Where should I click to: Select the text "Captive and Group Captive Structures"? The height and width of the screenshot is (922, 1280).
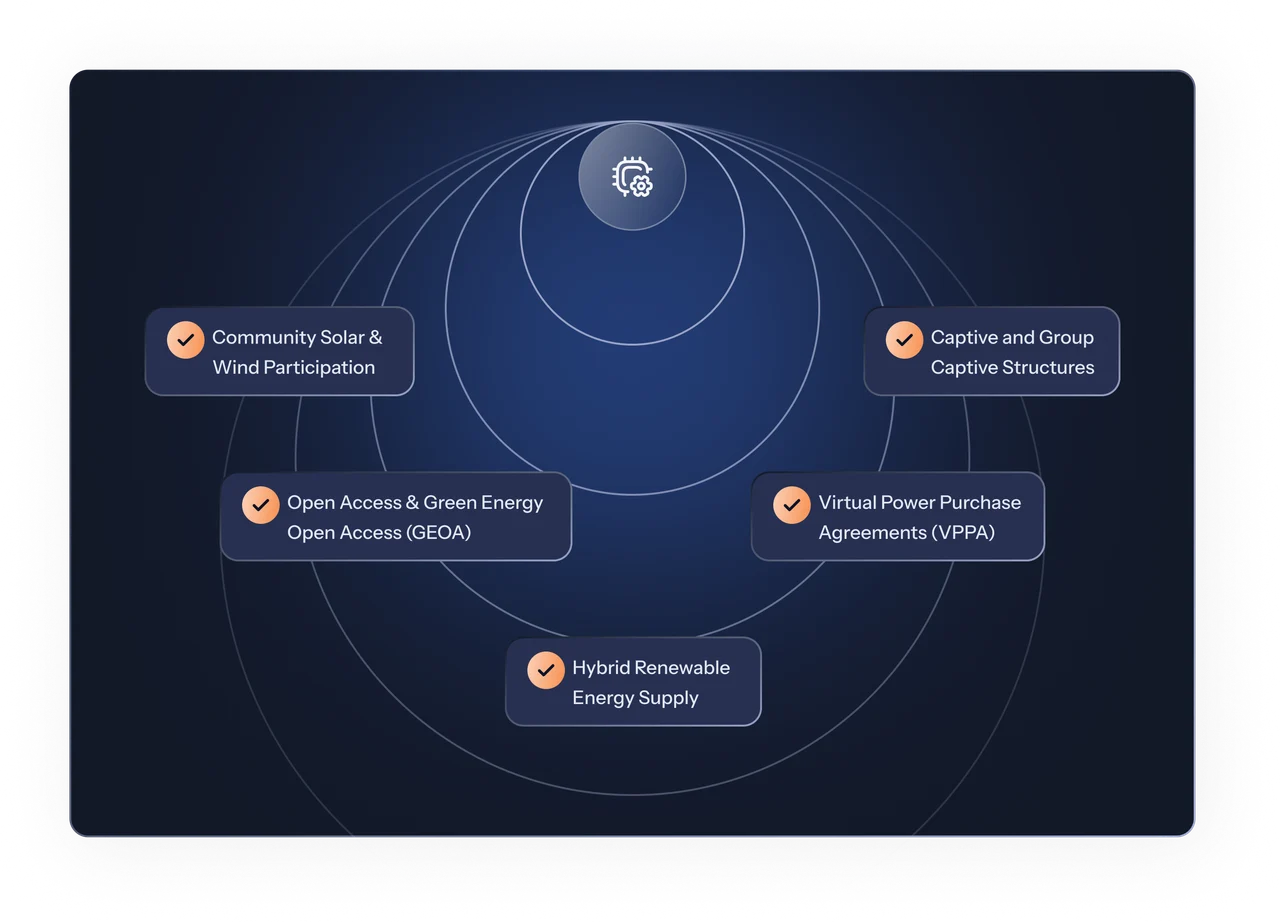tap(1012, 352)
